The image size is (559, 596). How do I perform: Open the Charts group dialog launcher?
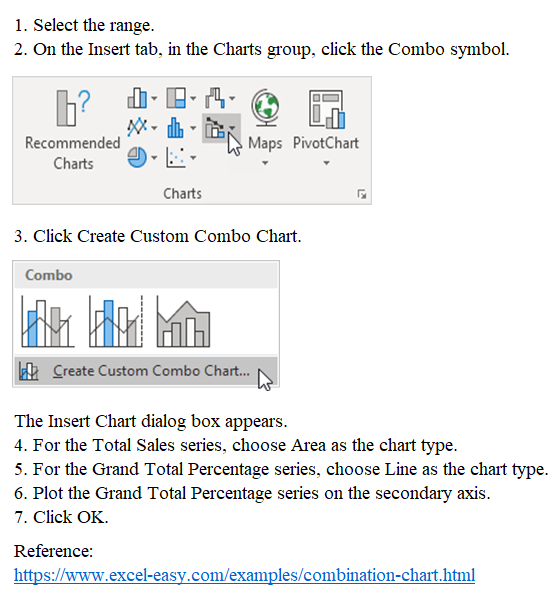point(362,194)
